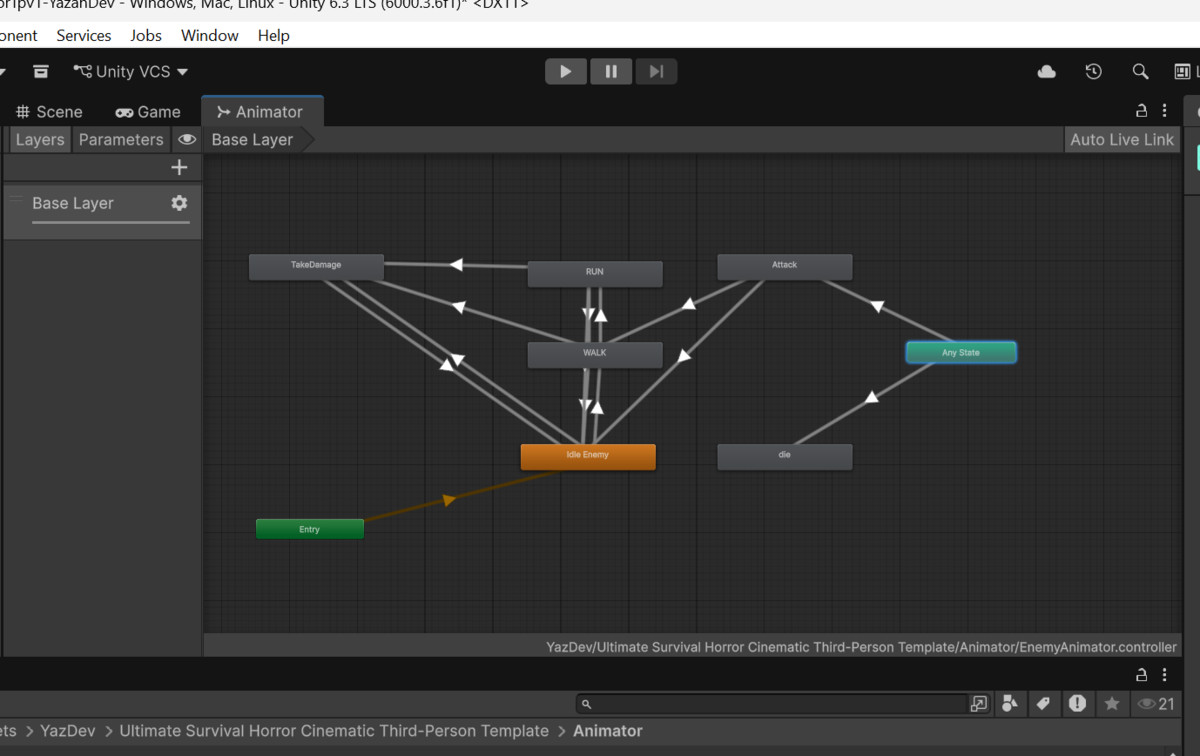Toggle hidden packages visibility eye showing 21
The image size is (1200, 756).
(x=1156, y=704)
